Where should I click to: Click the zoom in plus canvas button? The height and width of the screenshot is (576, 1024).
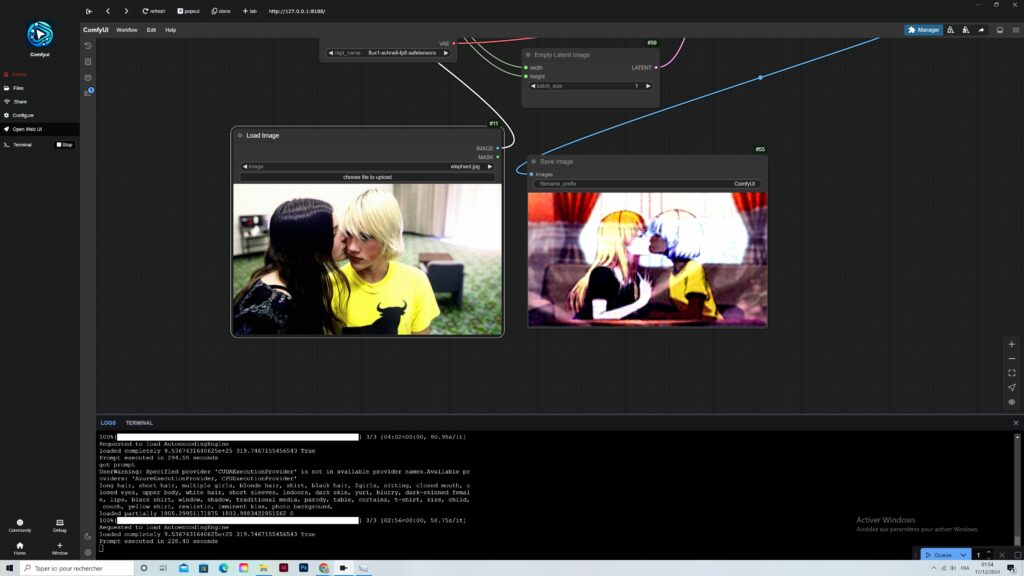(1011, 344)
